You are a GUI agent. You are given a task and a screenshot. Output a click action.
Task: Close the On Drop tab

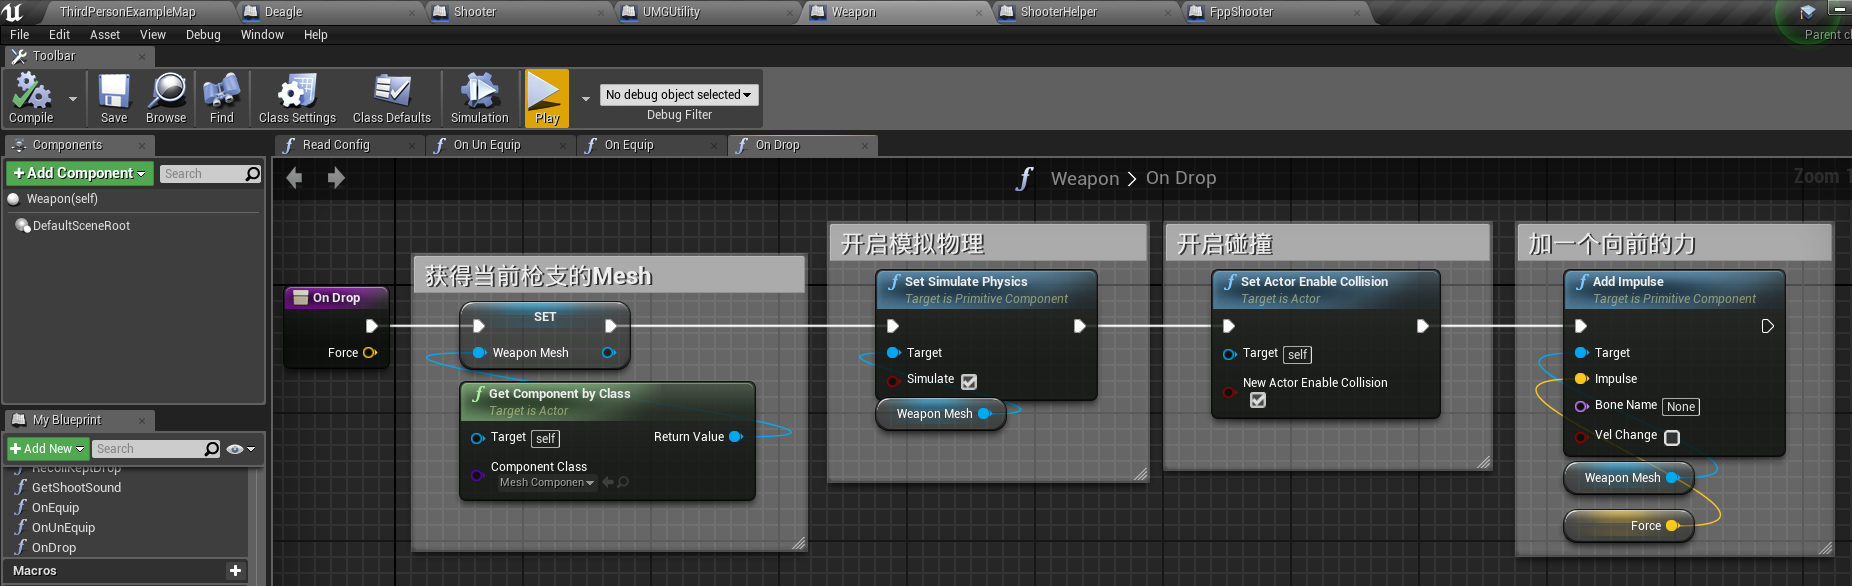(x=865, y=146)
